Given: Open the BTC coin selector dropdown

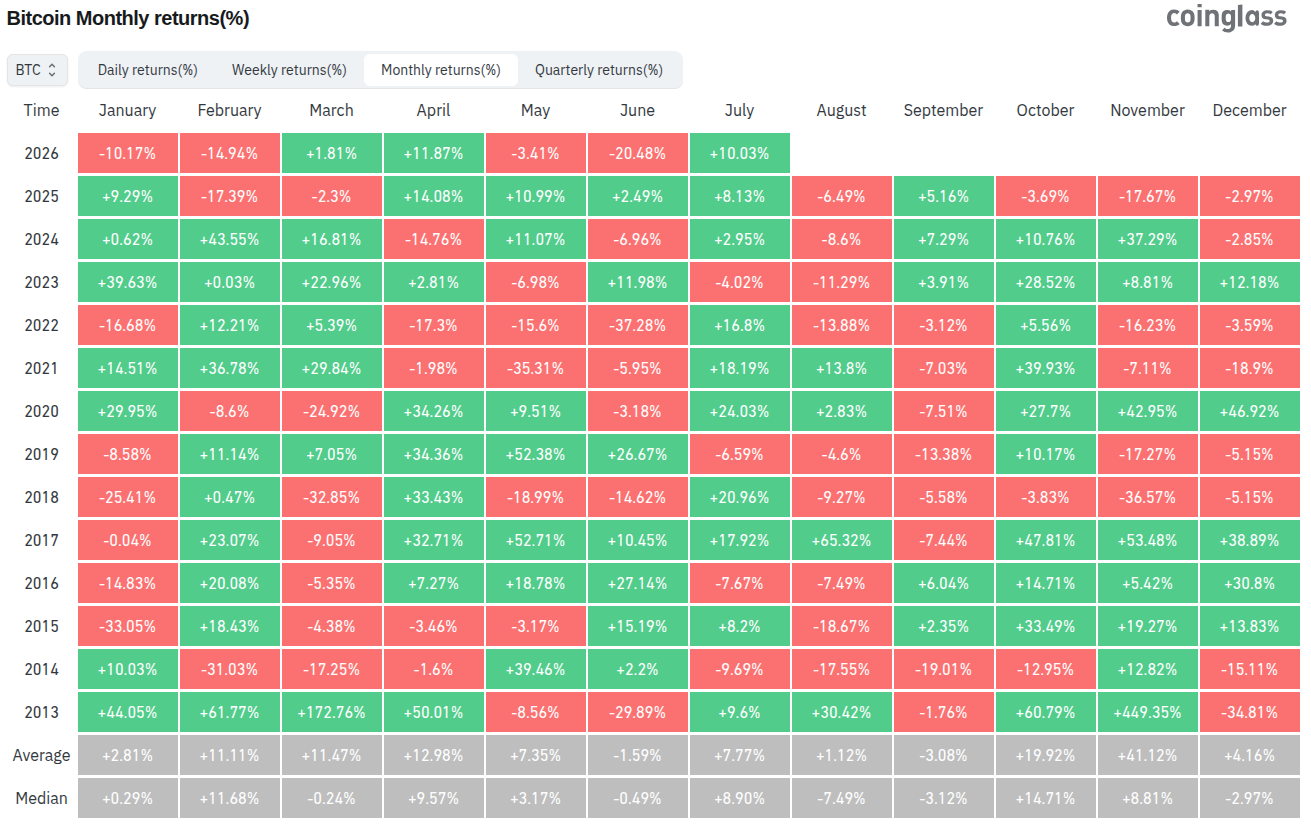Looking at the screenshot, I should [x=38, y=70].
